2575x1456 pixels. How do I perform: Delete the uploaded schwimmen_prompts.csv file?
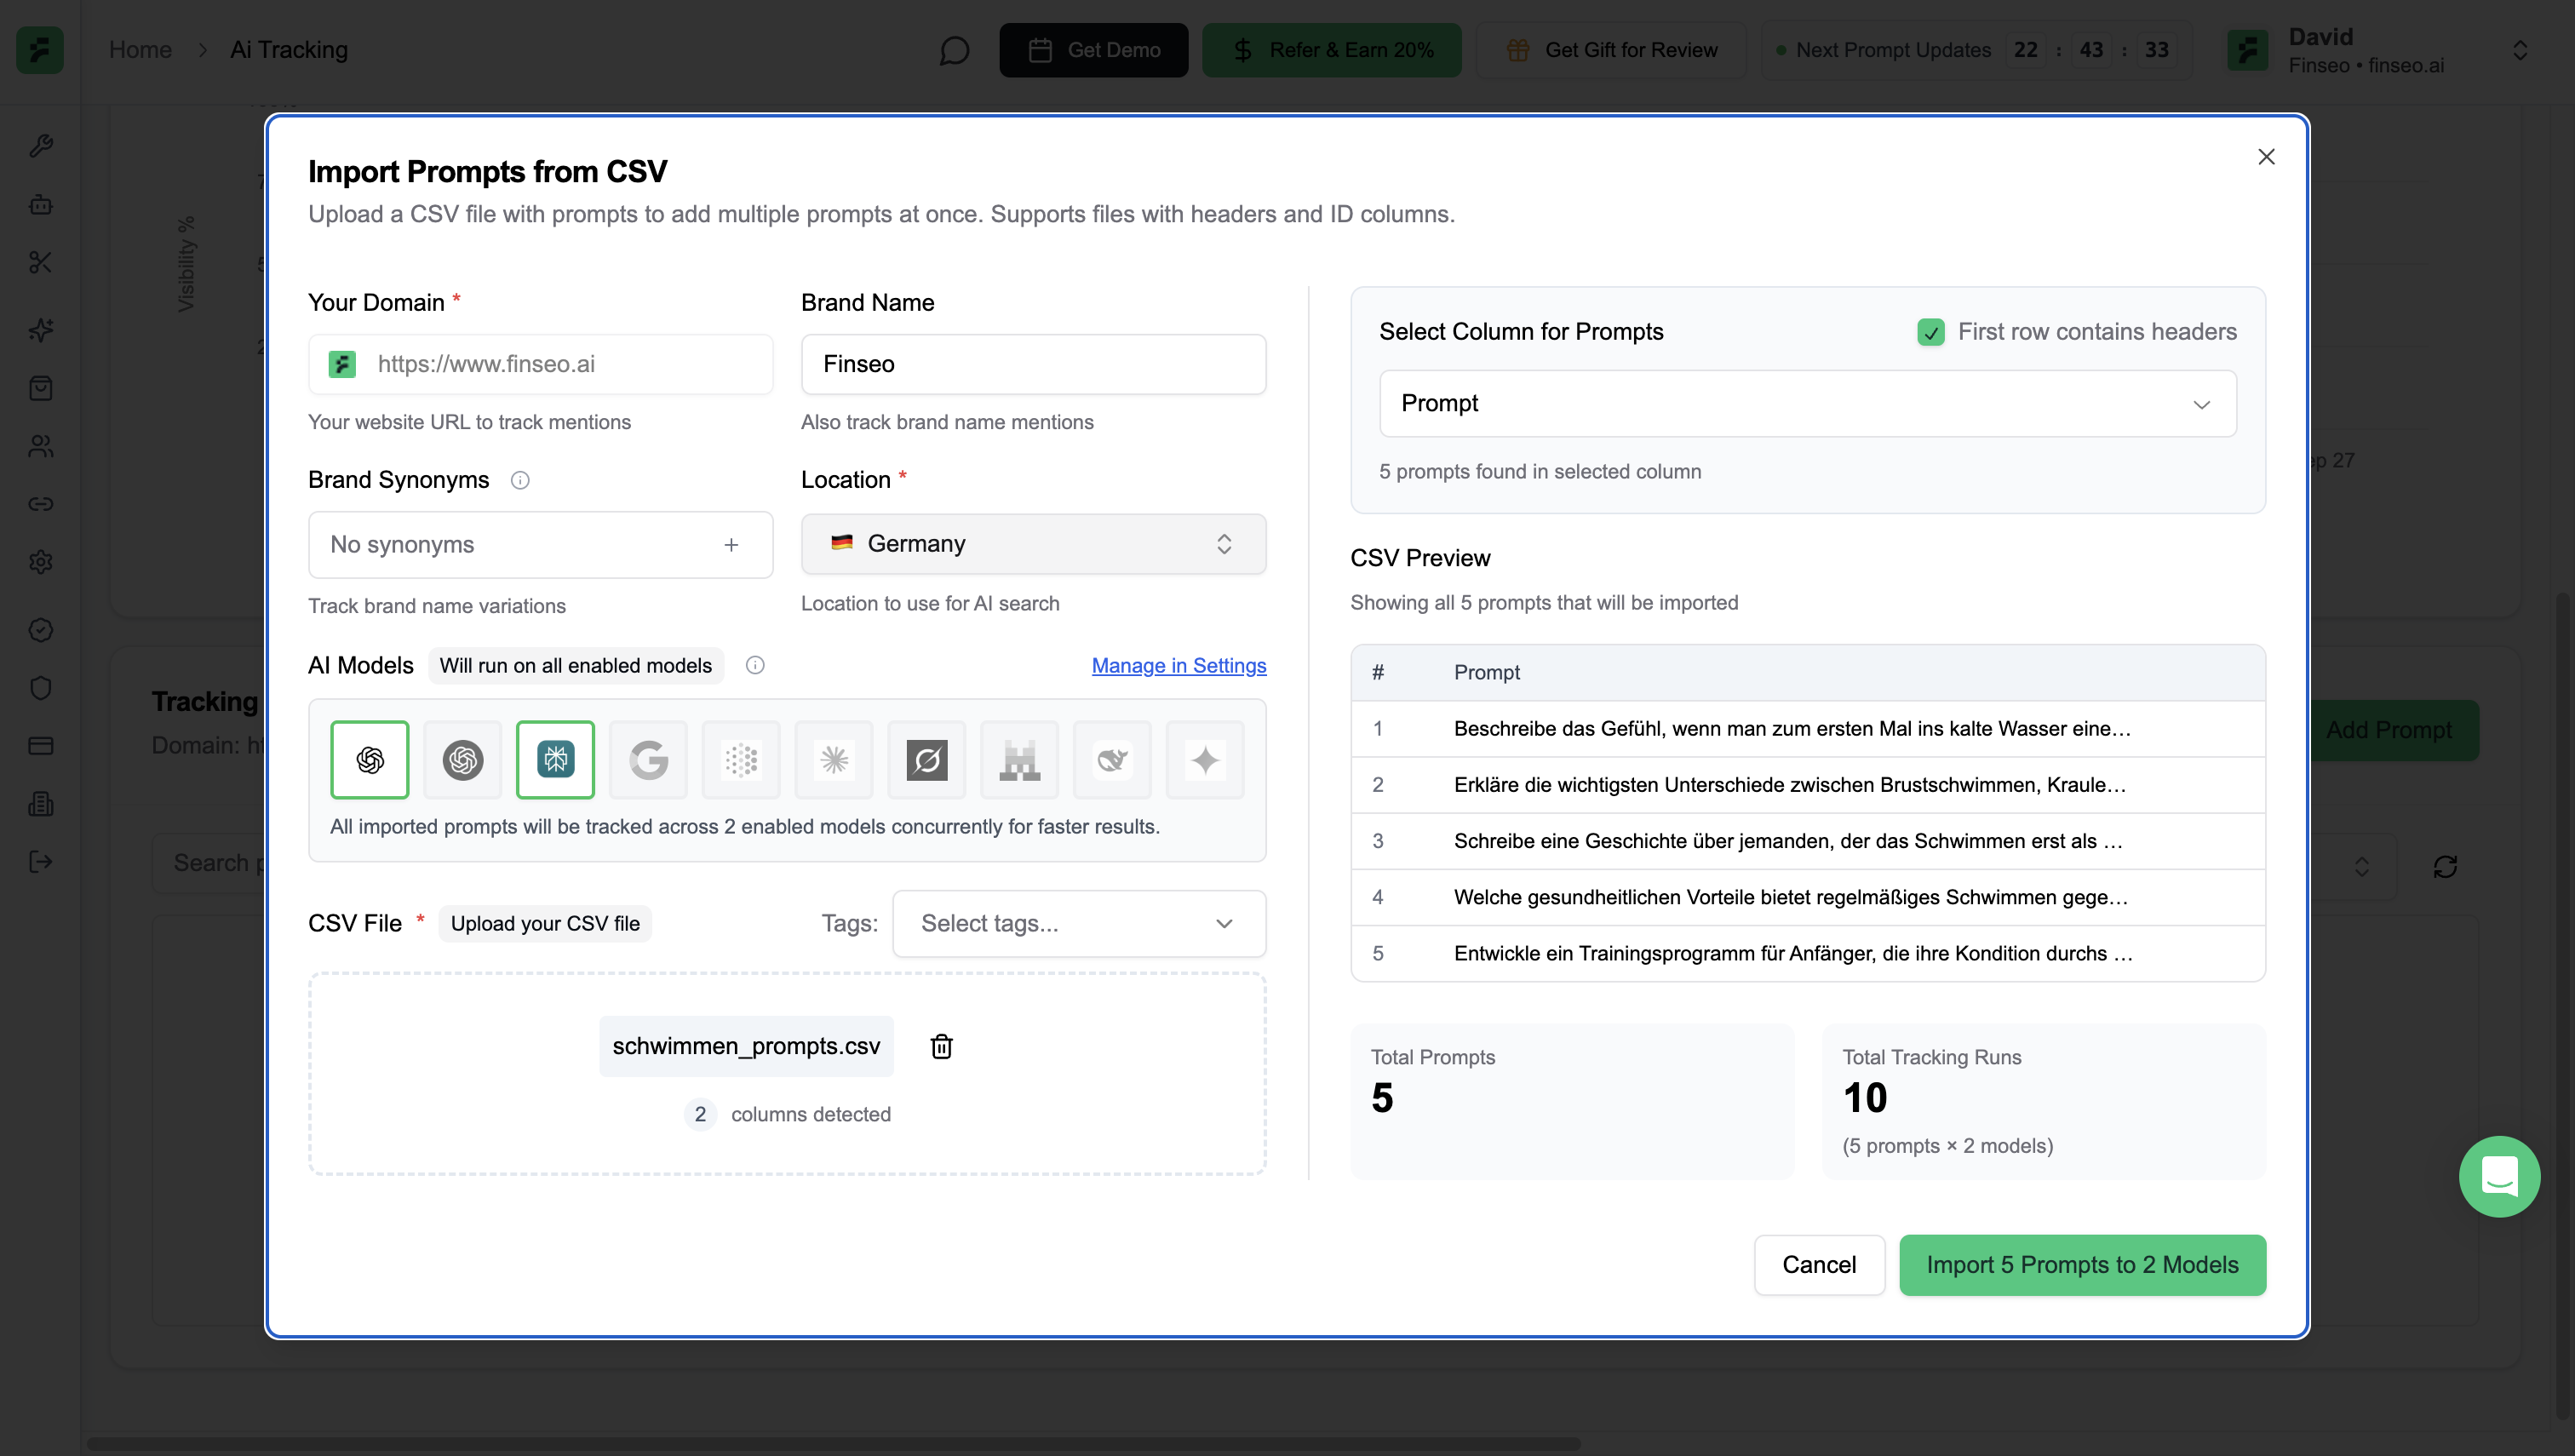click(941, 1046)
